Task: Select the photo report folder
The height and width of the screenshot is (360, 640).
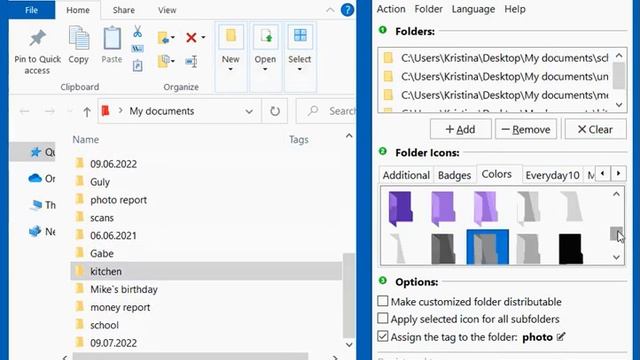Action: [118, 200]
